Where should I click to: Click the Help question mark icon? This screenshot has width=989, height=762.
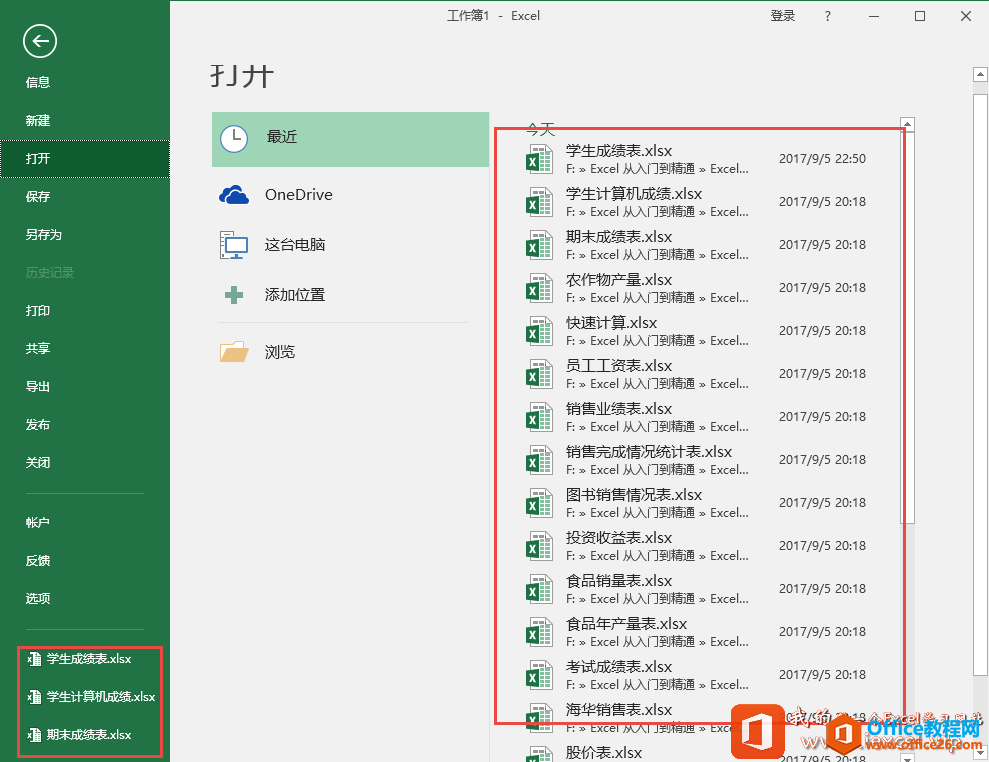(x=826, y=16)
